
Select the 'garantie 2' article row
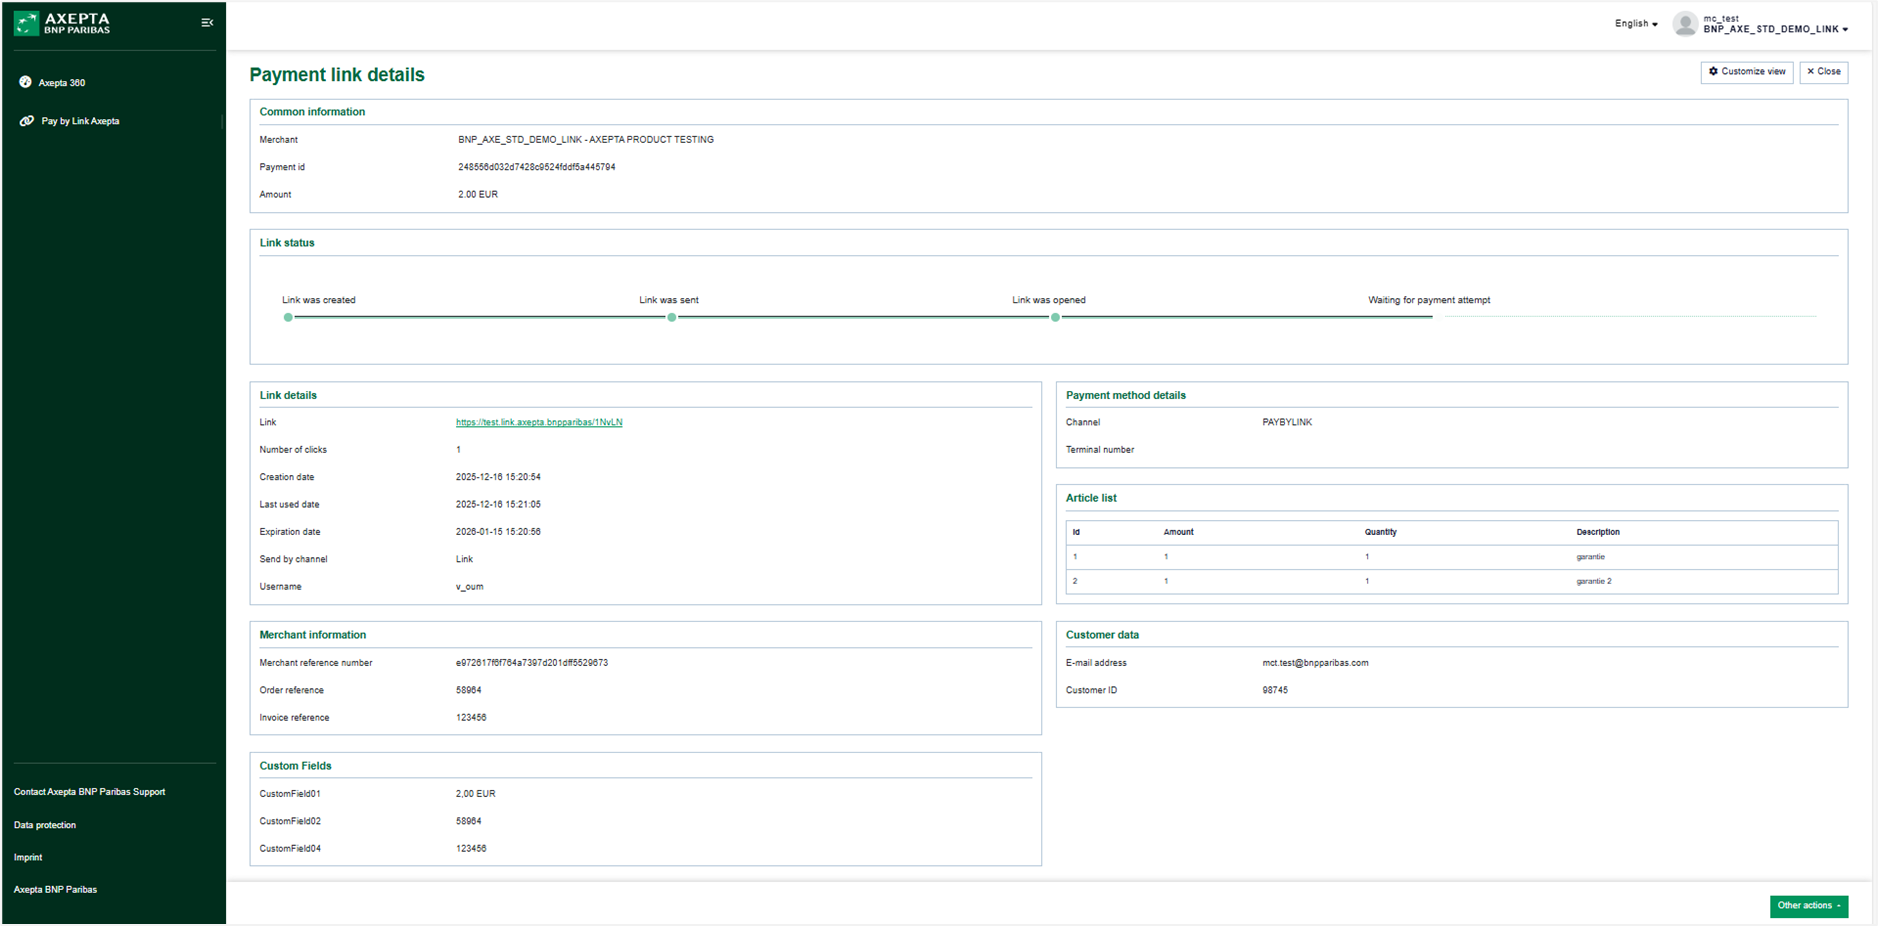1450,581
